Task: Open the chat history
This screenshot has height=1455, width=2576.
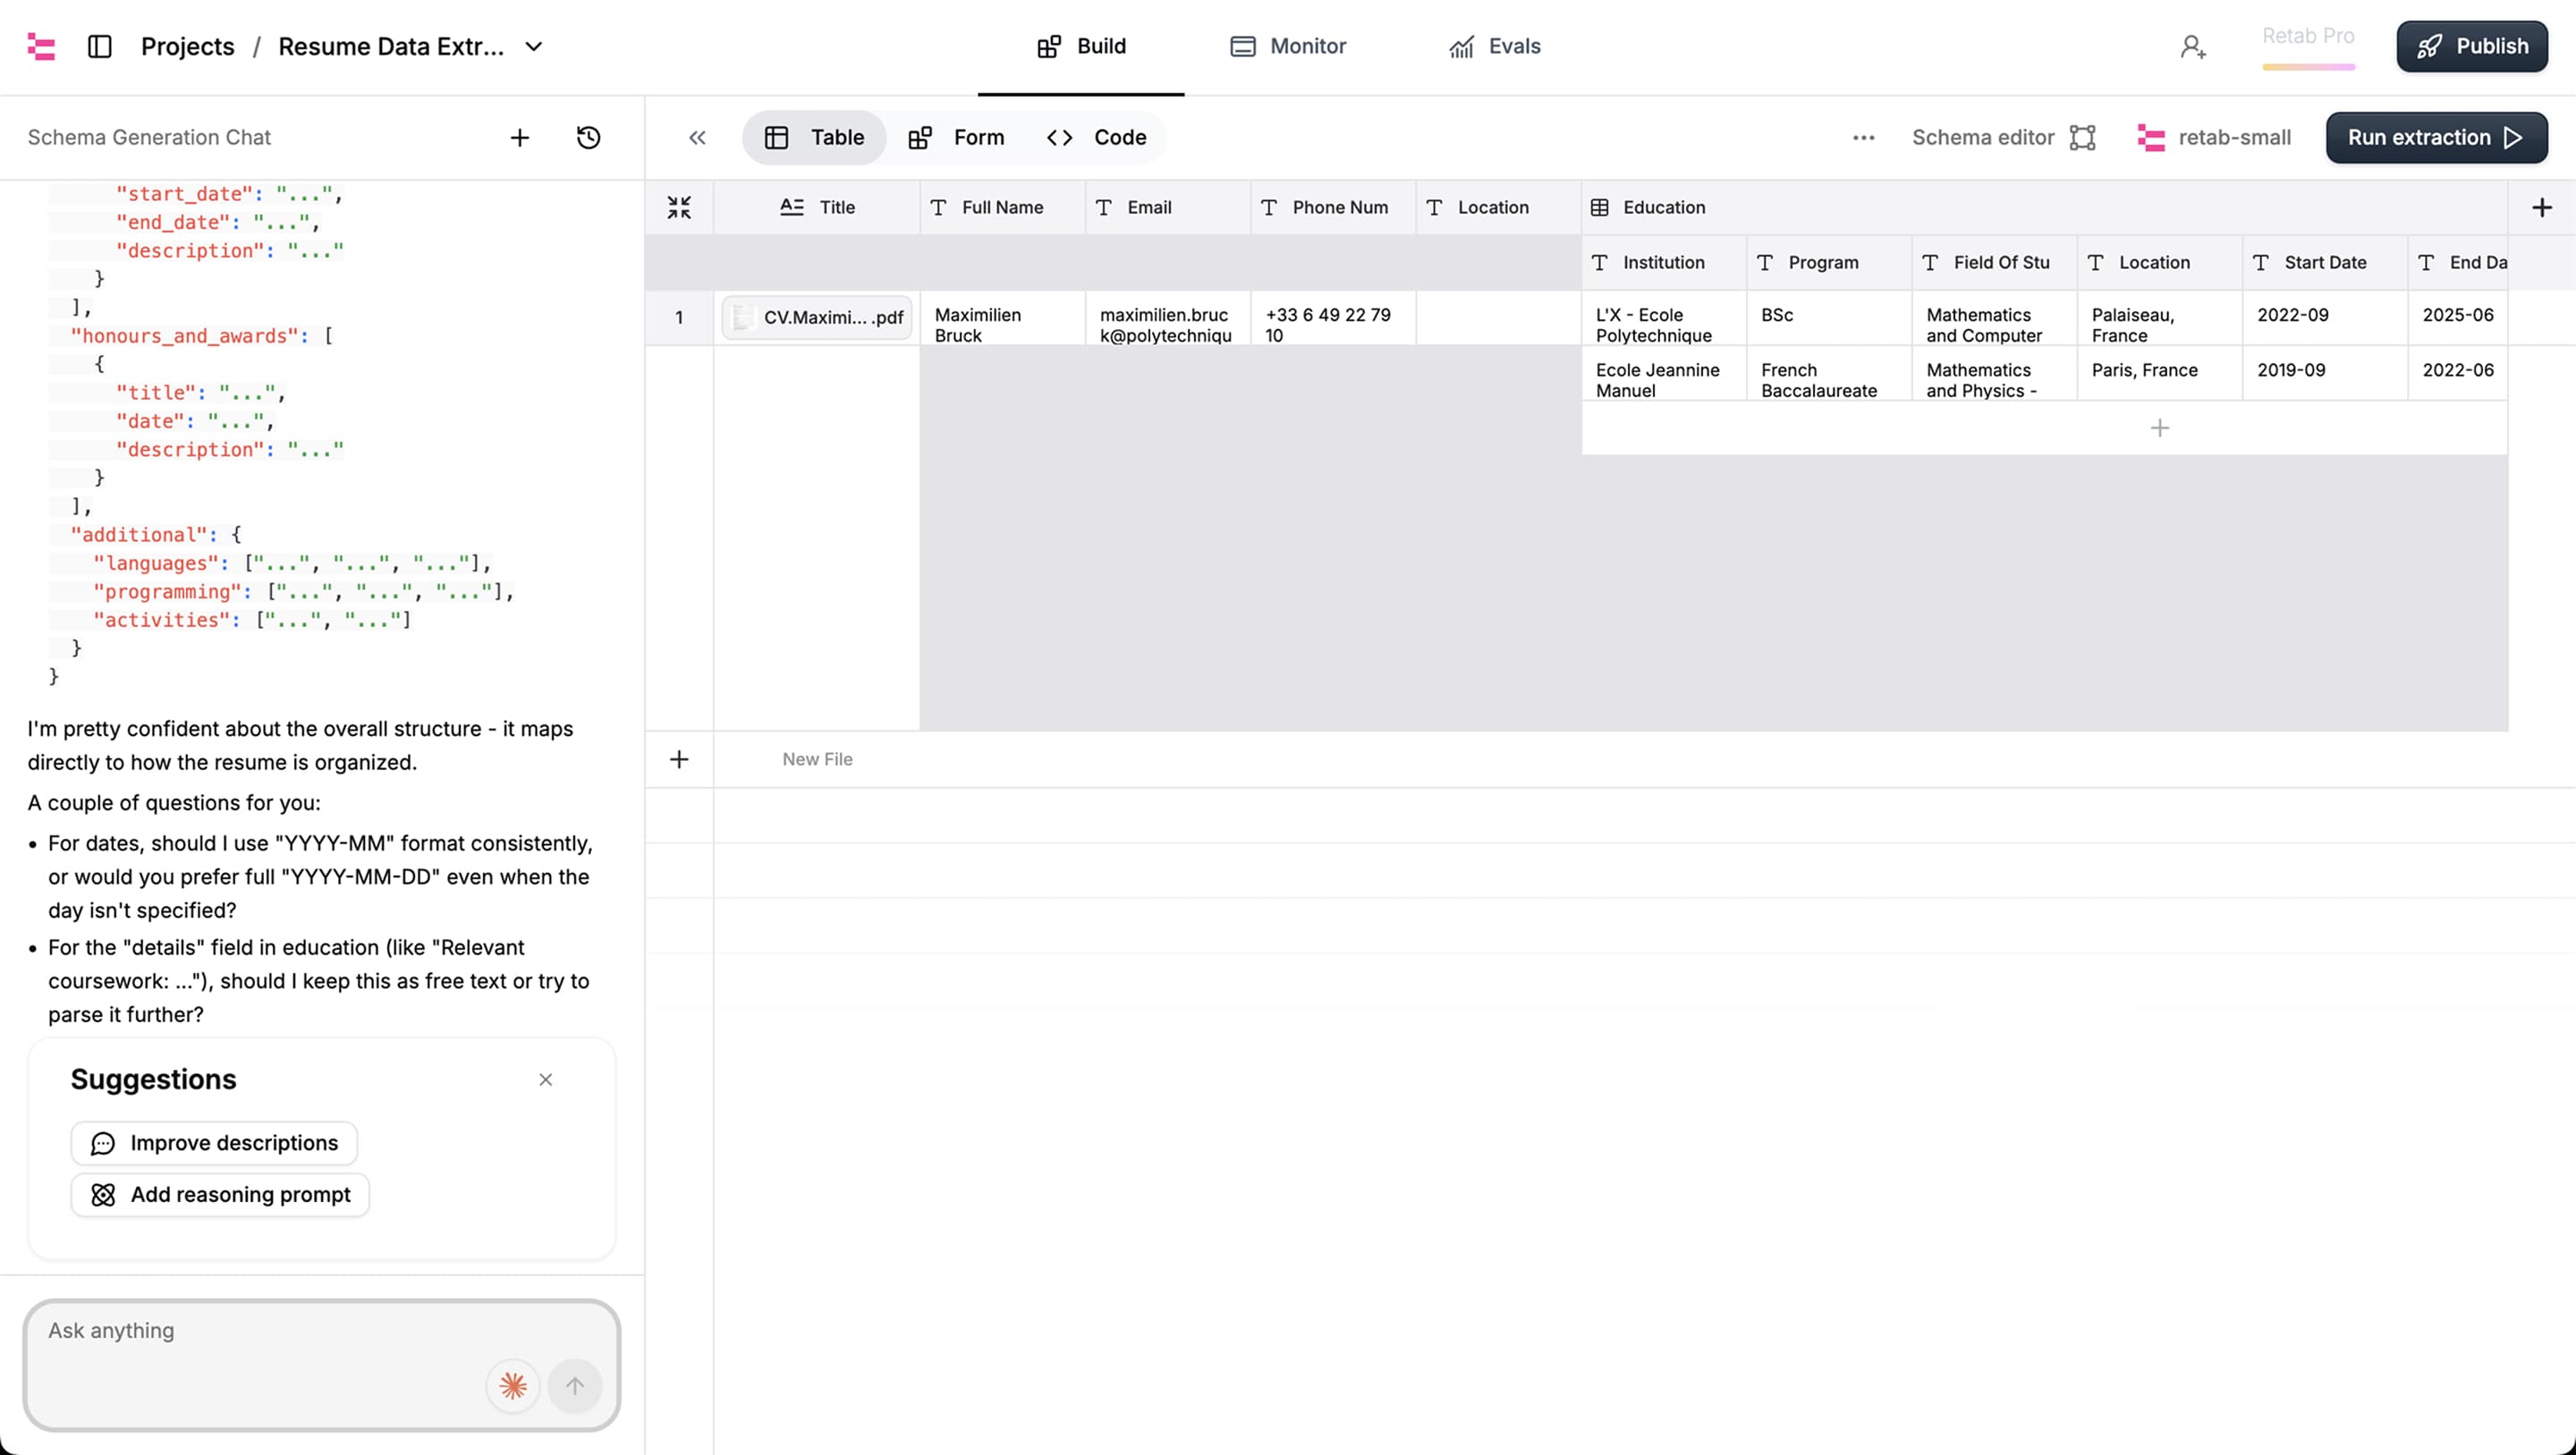Action: point(589,137)
